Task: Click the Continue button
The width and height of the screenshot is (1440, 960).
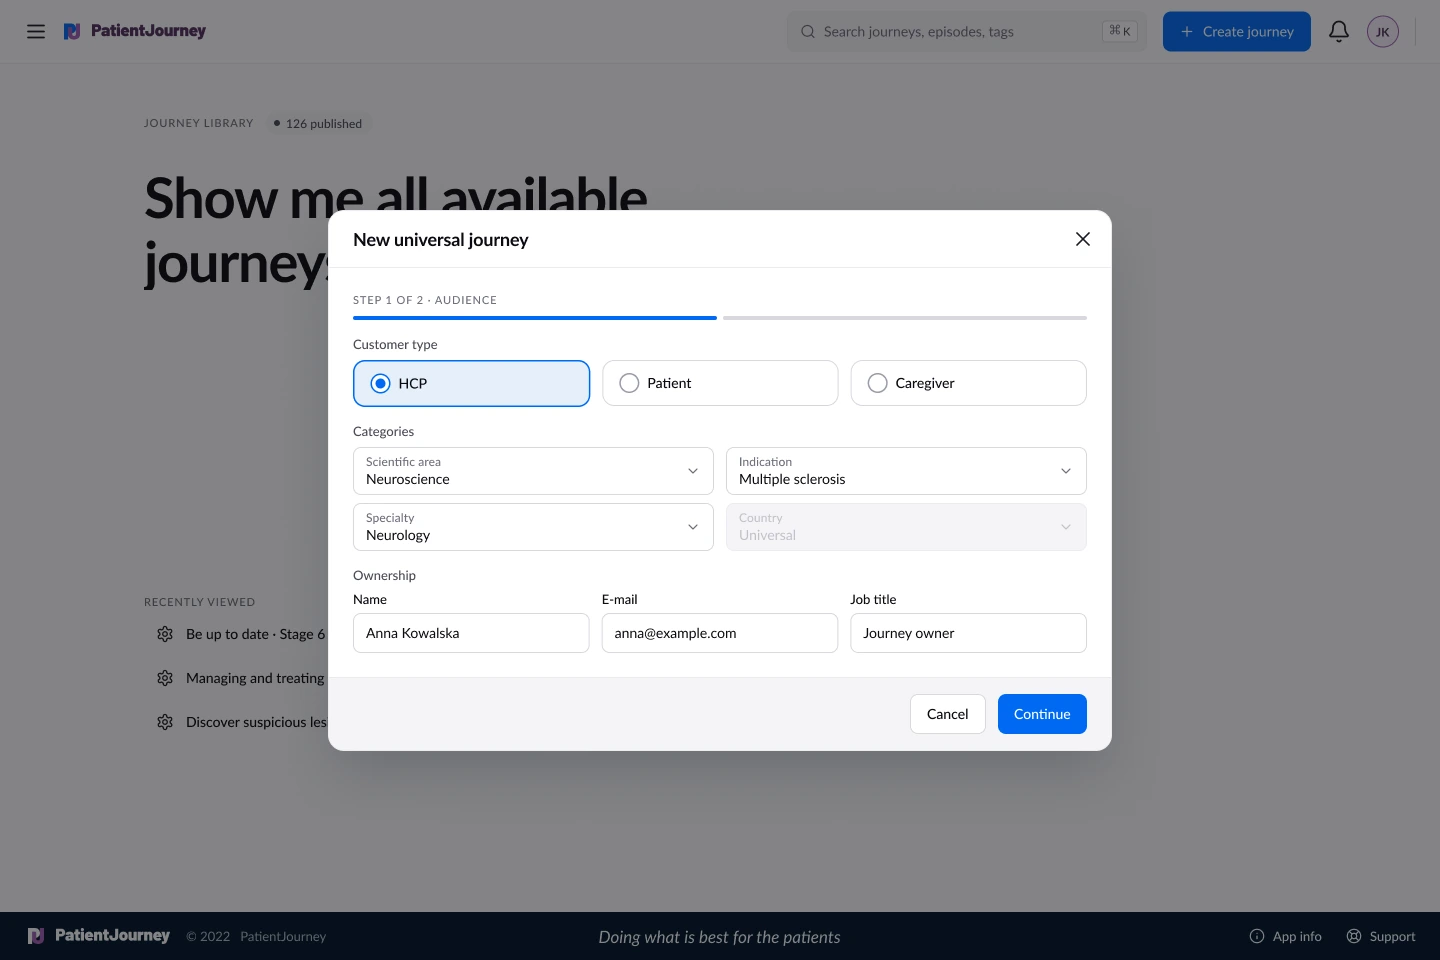Action: tap(1042, 714)
